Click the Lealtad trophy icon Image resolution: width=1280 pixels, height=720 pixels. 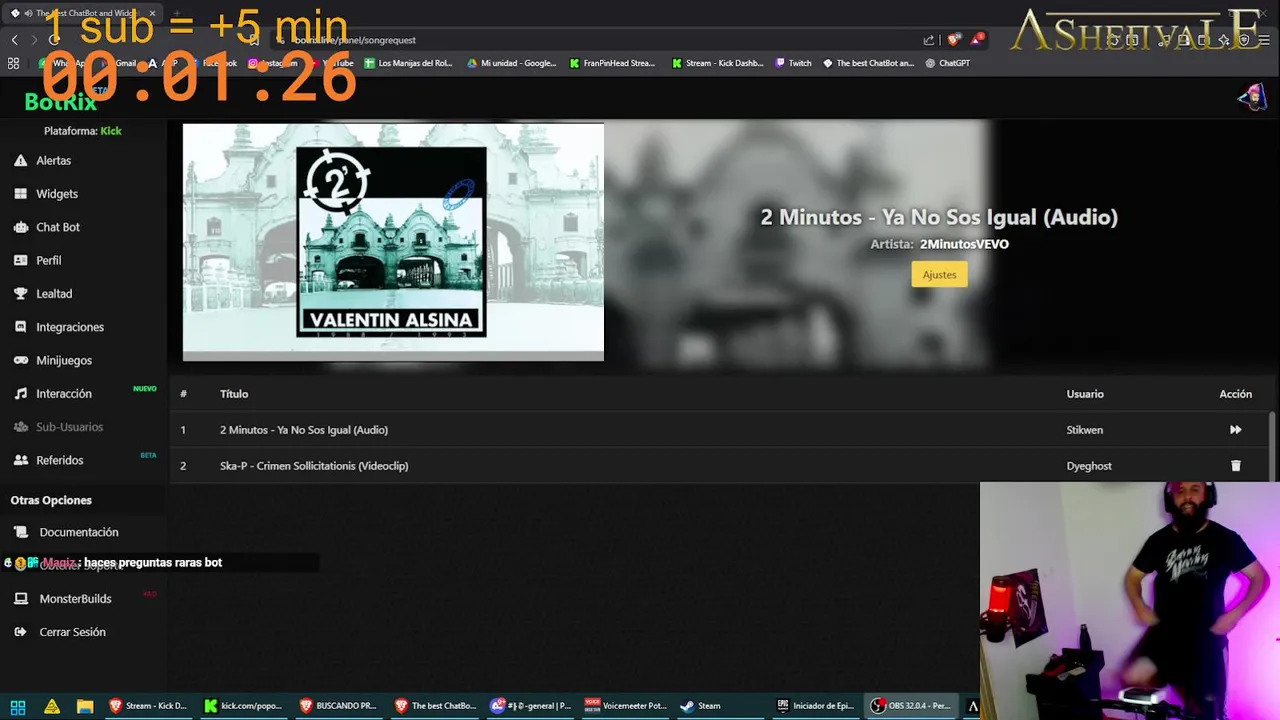click(x=20, y=294)
